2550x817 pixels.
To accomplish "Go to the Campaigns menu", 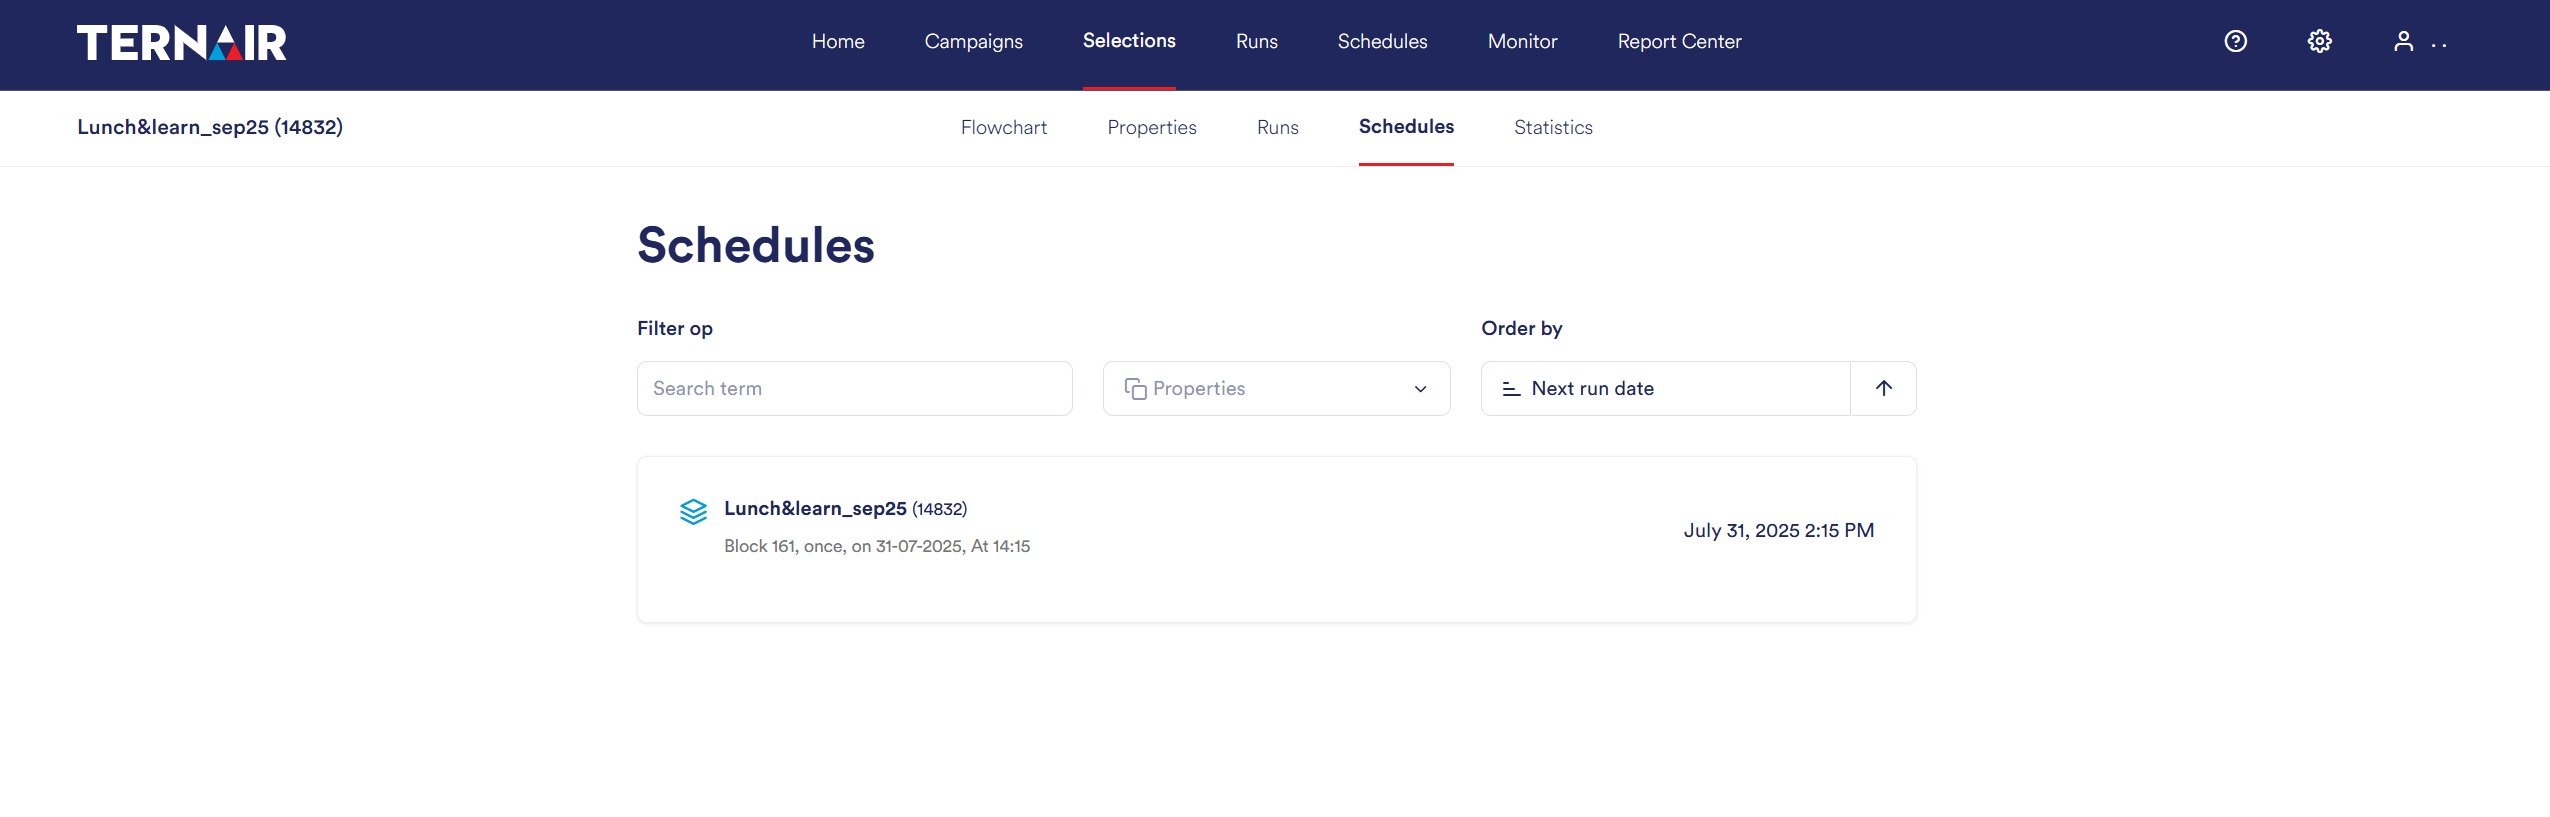I will [973, 41].
